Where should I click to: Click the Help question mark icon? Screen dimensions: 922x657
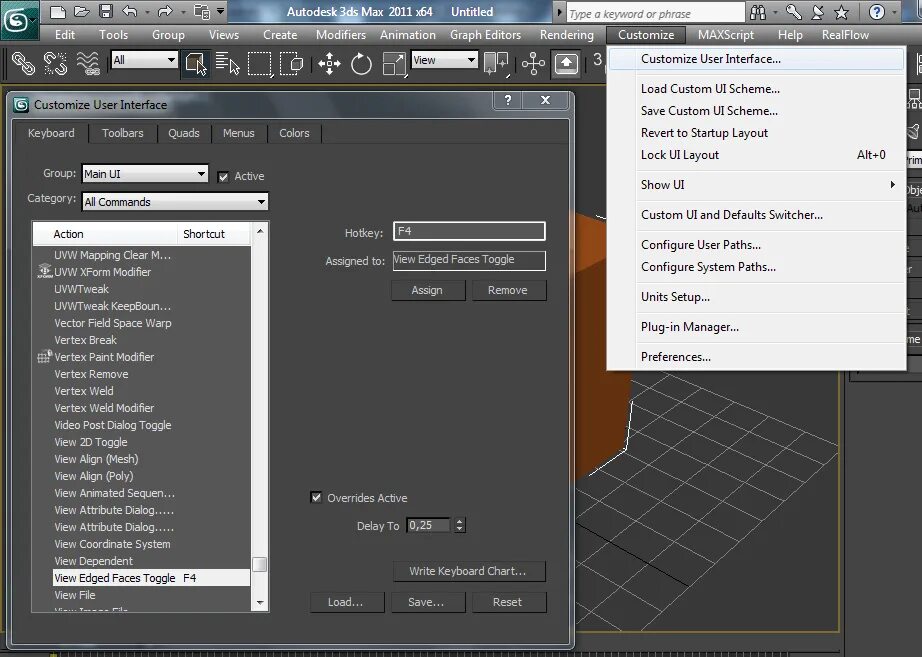click(x=877, y=12)
